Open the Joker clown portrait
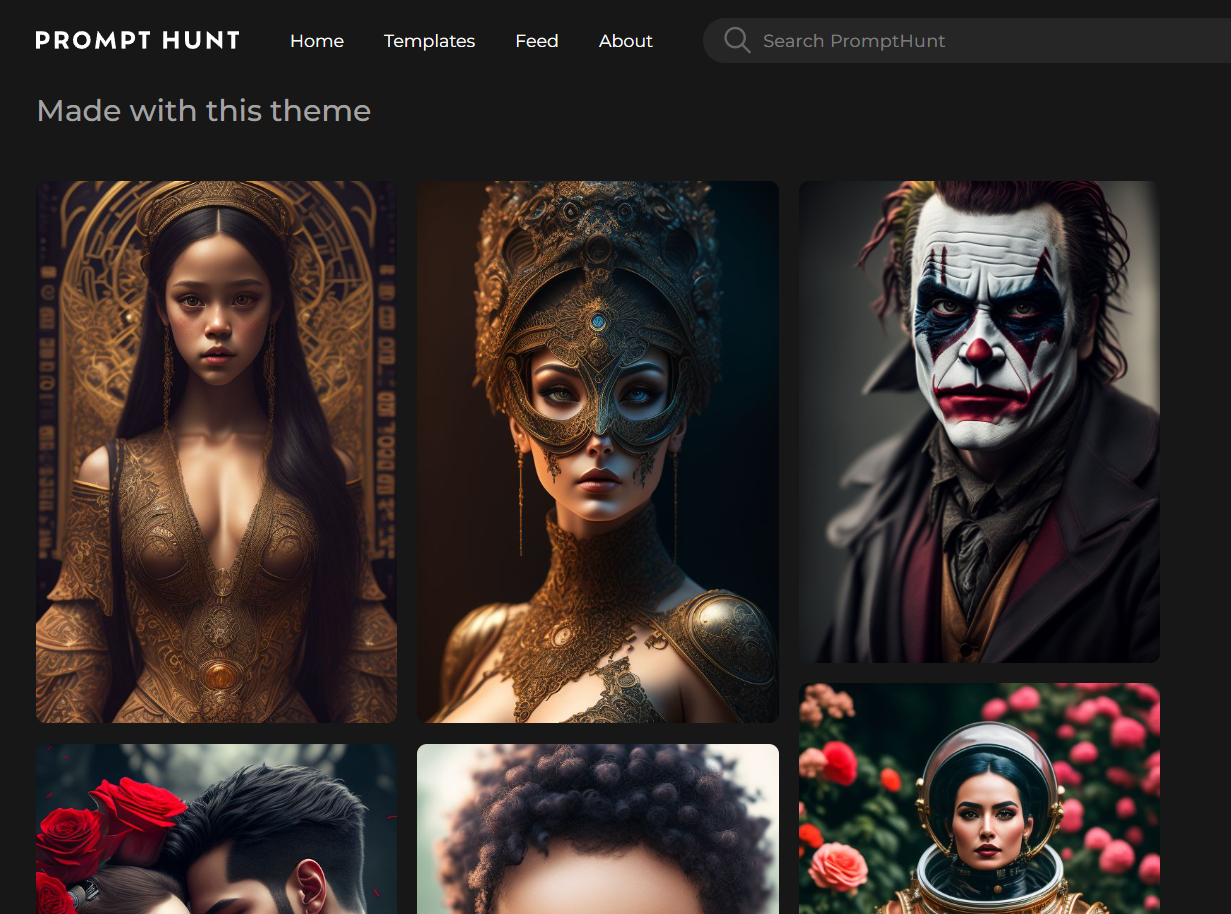This screenshot has width=1231, height=914. pos(979,422)
